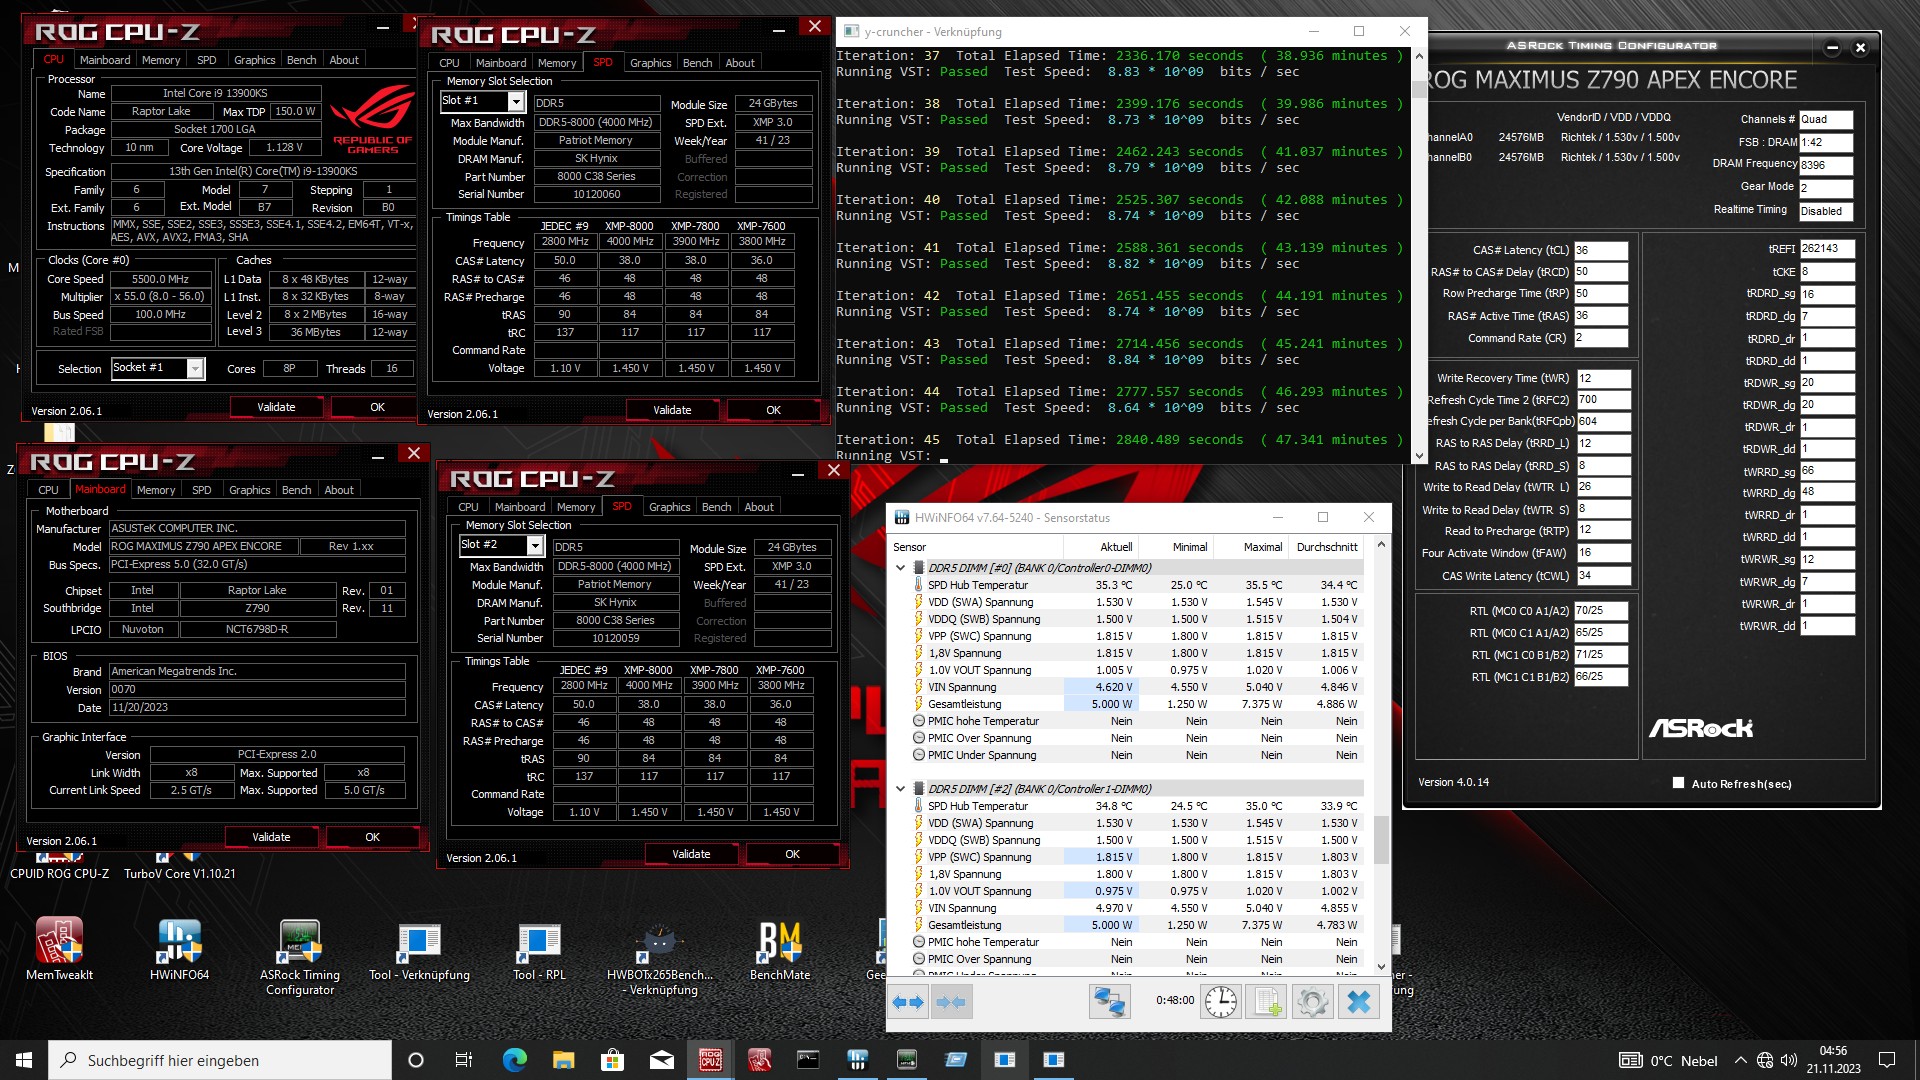Click CAS# Latency (tCL) value field
The width and height of the screenshot is (1920, 1080).
click(x=1601, y=250)
